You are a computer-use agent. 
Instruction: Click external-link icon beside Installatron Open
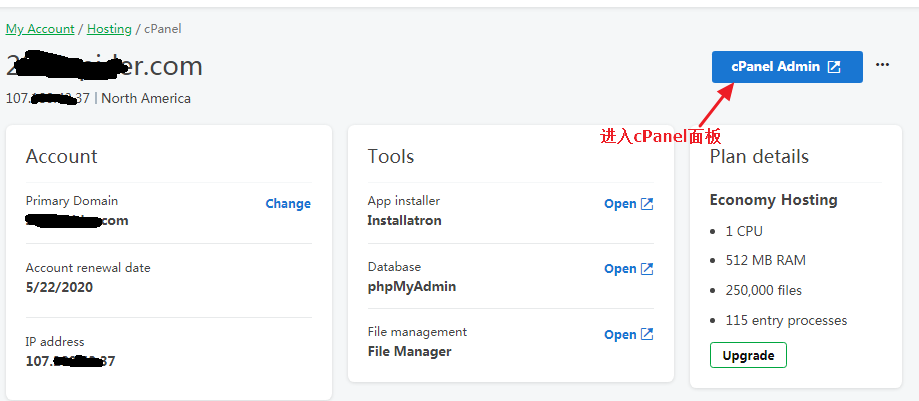point(647,204)
